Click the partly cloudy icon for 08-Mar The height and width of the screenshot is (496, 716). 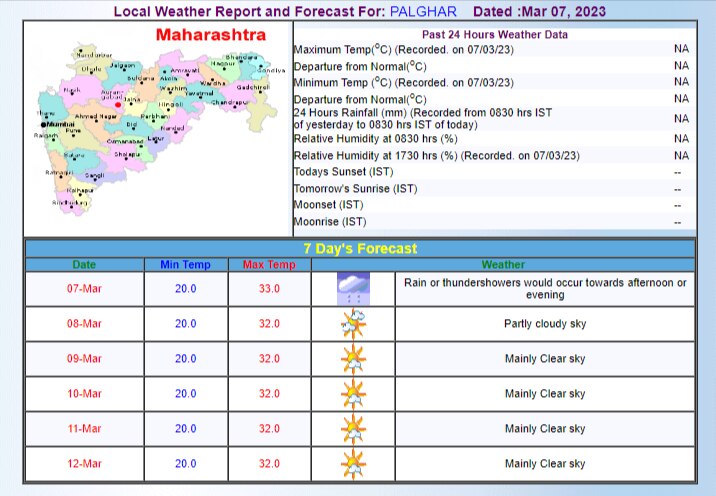(353, 324)
